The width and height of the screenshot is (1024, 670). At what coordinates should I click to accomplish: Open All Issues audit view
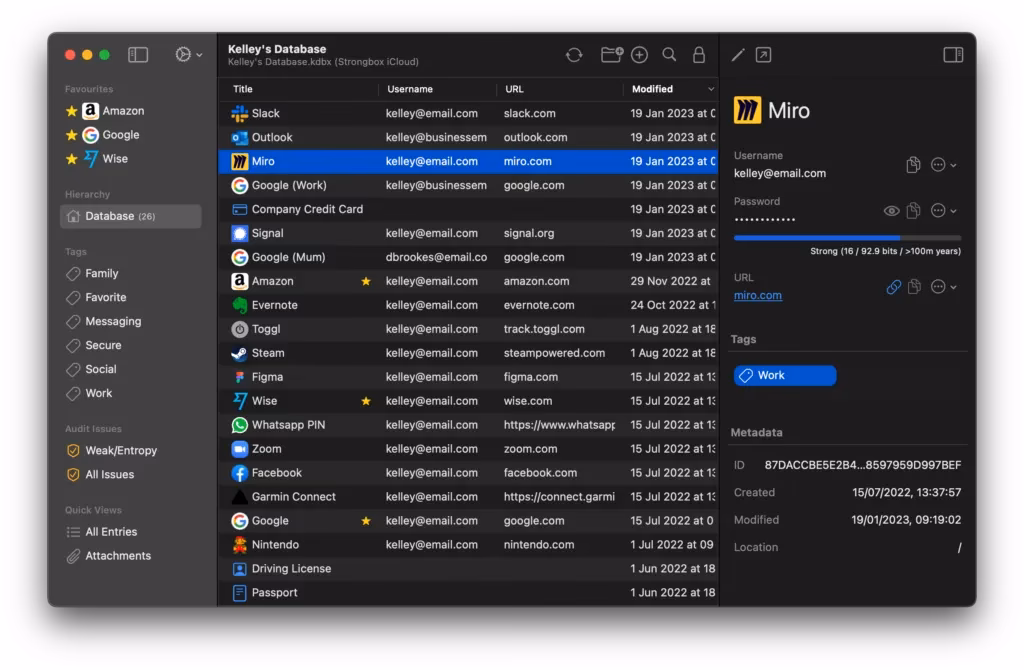[x=109, y=475]
